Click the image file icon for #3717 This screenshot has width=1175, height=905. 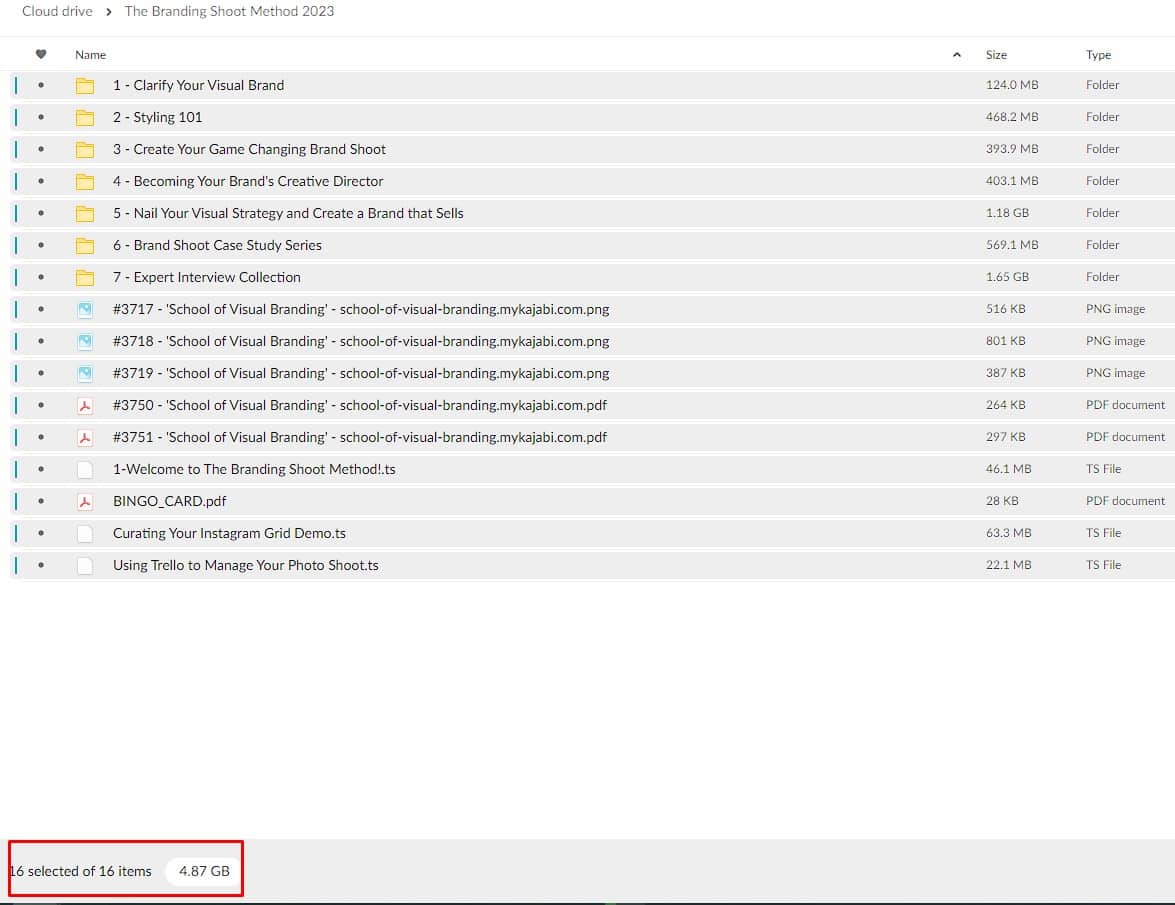(x=85, y=309)
